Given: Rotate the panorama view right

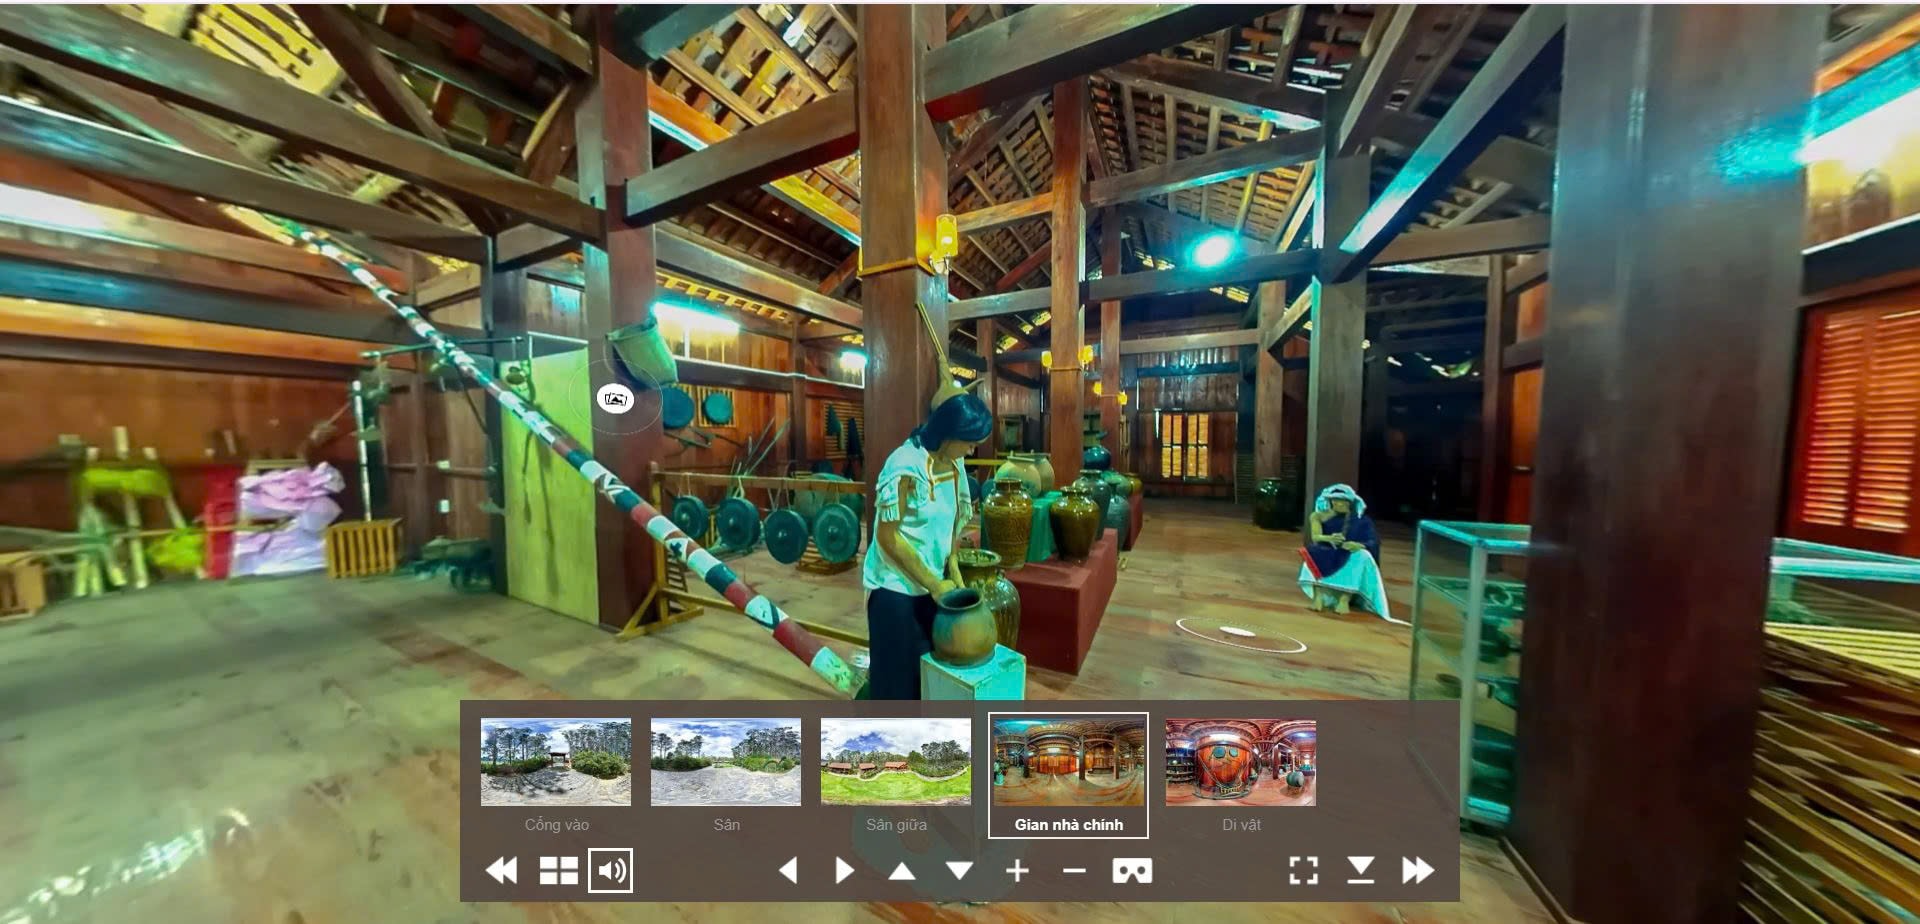Looking at the screenshot, I should click(845, 870).
